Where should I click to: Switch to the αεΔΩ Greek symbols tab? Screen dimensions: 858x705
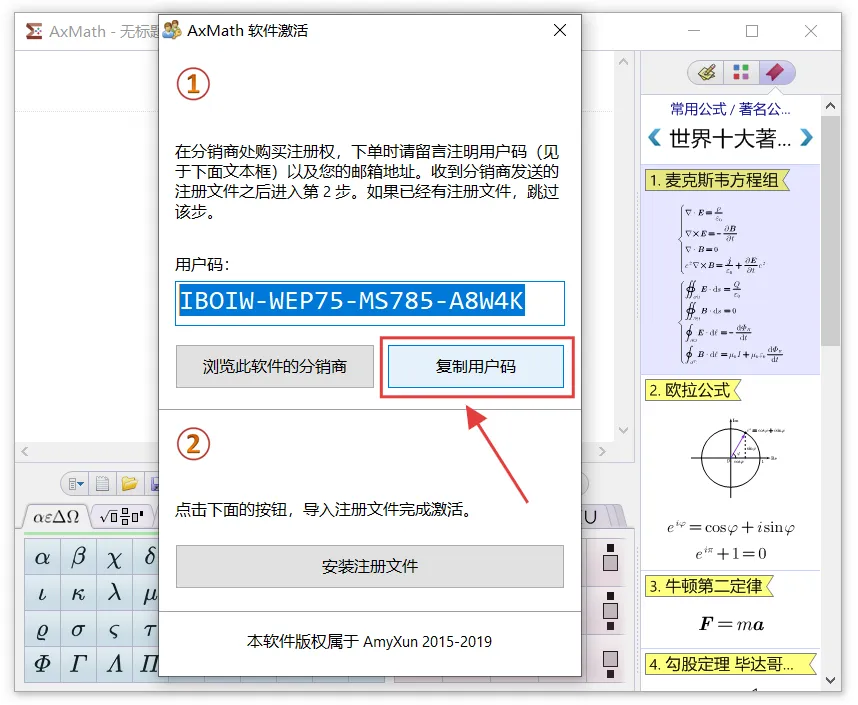pos(56,516)
